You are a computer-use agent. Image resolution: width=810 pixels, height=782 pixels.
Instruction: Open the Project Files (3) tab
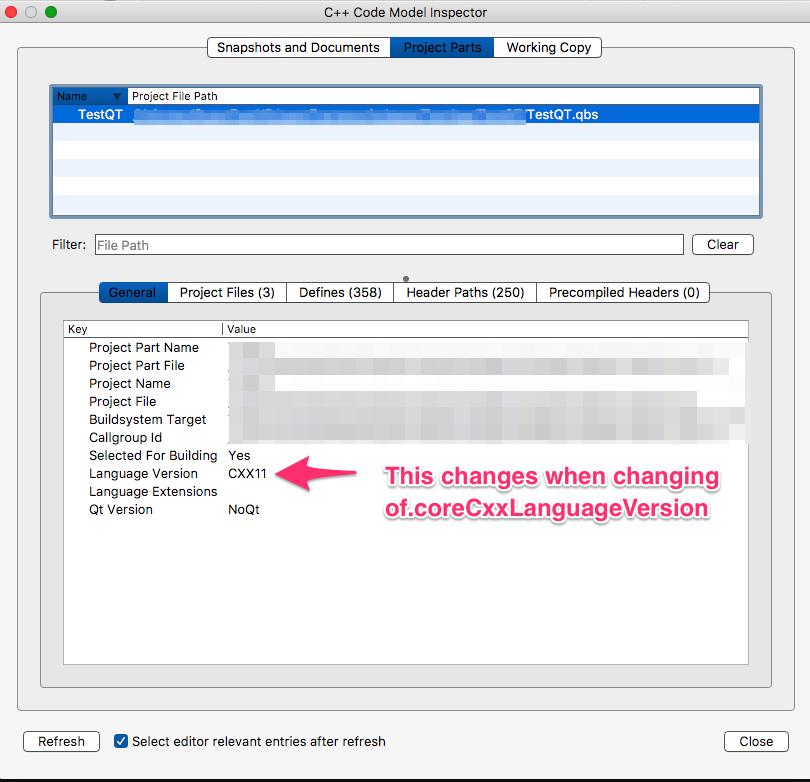click(225, 292)
